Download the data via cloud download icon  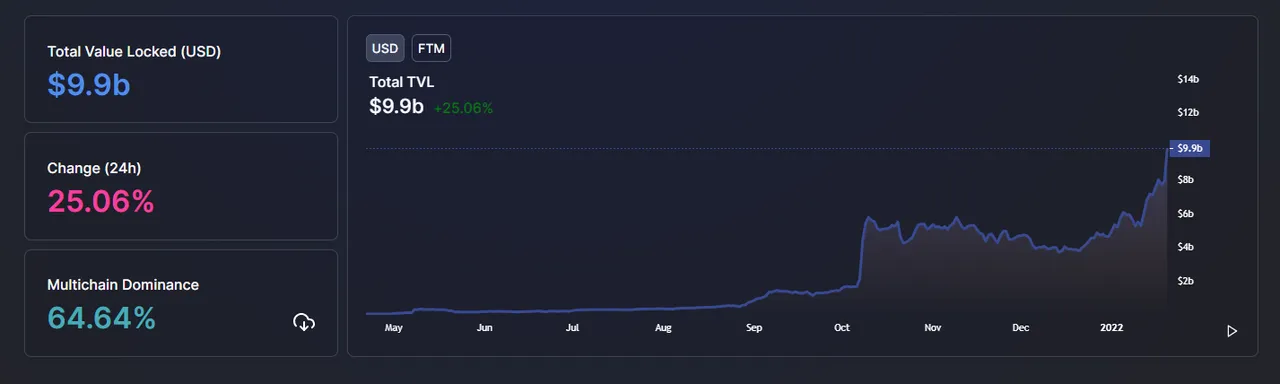coord(304,322)
